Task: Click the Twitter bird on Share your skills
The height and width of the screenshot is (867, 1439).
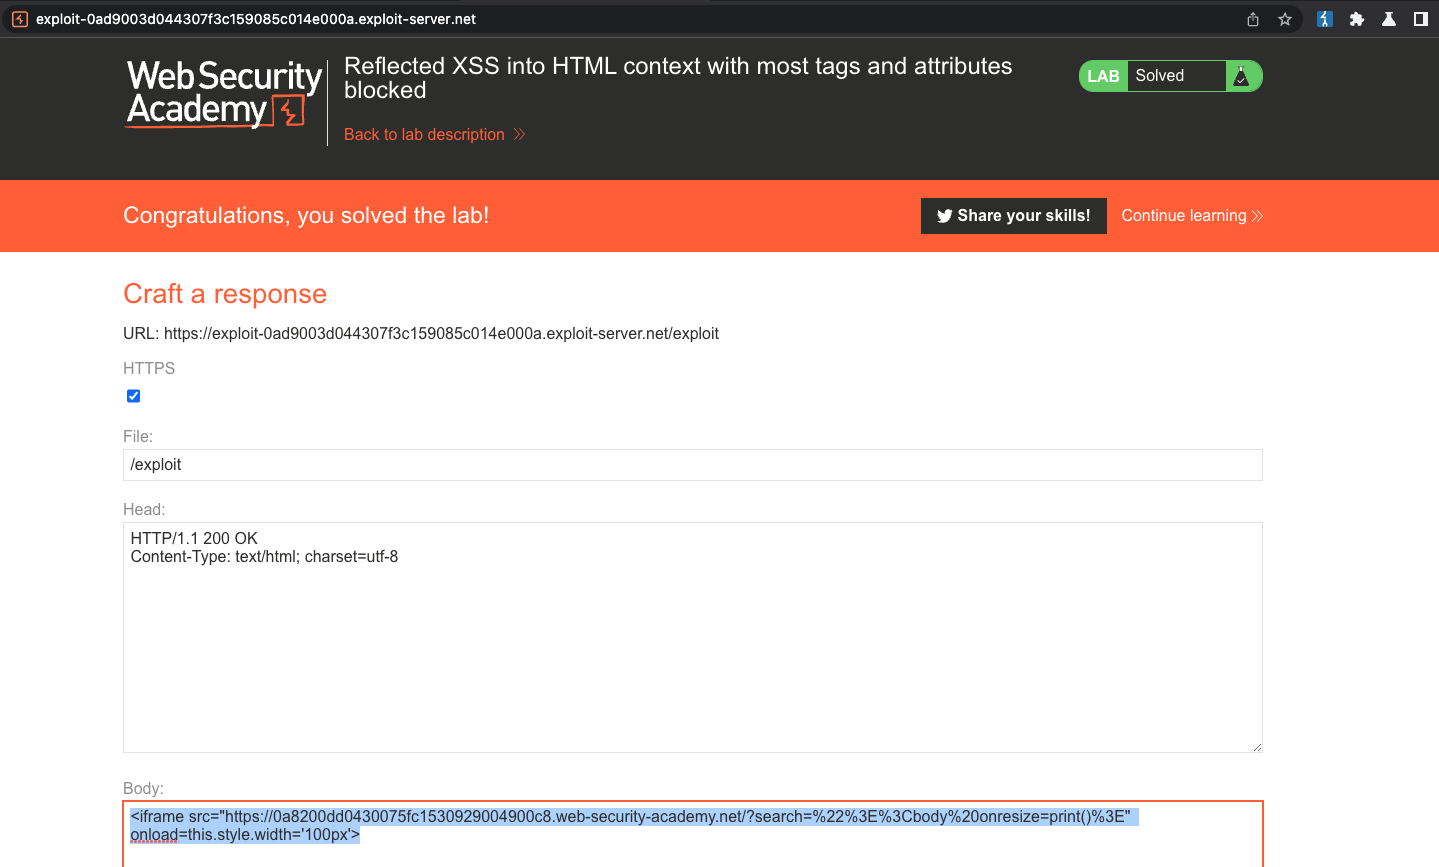Action: tap(944, 216)
